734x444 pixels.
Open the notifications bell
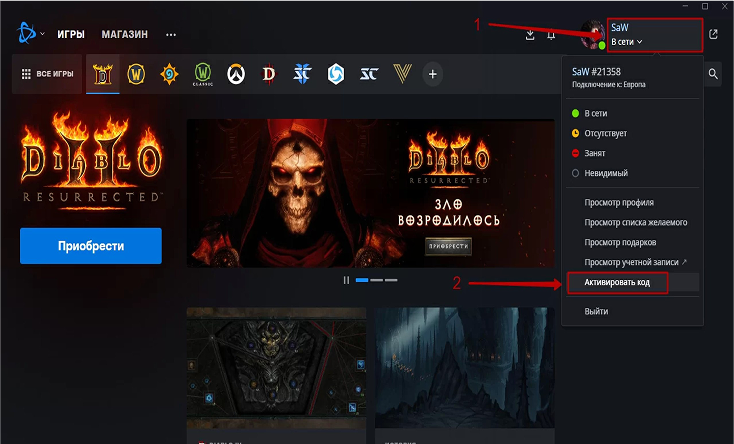pos(551,35)
